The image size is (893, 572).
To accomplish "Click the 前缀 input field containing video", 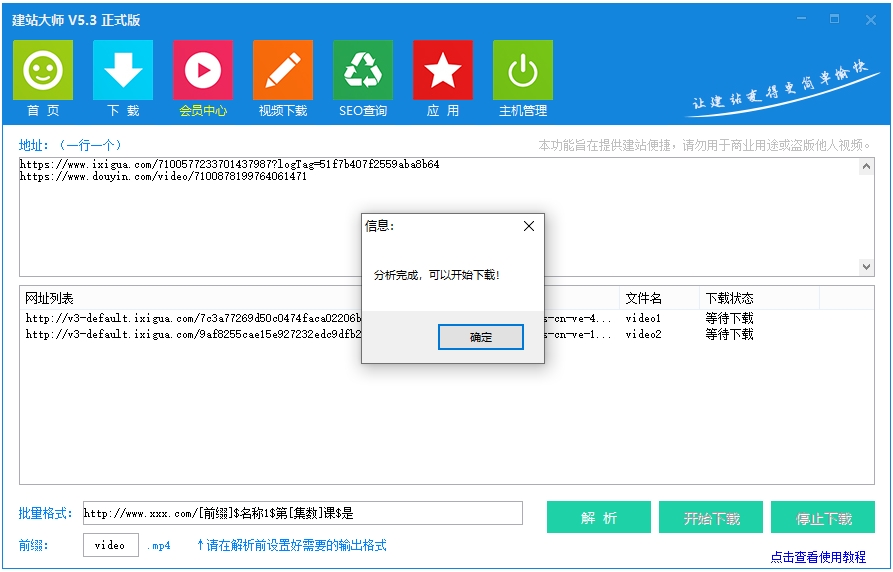I will [111, 545].
